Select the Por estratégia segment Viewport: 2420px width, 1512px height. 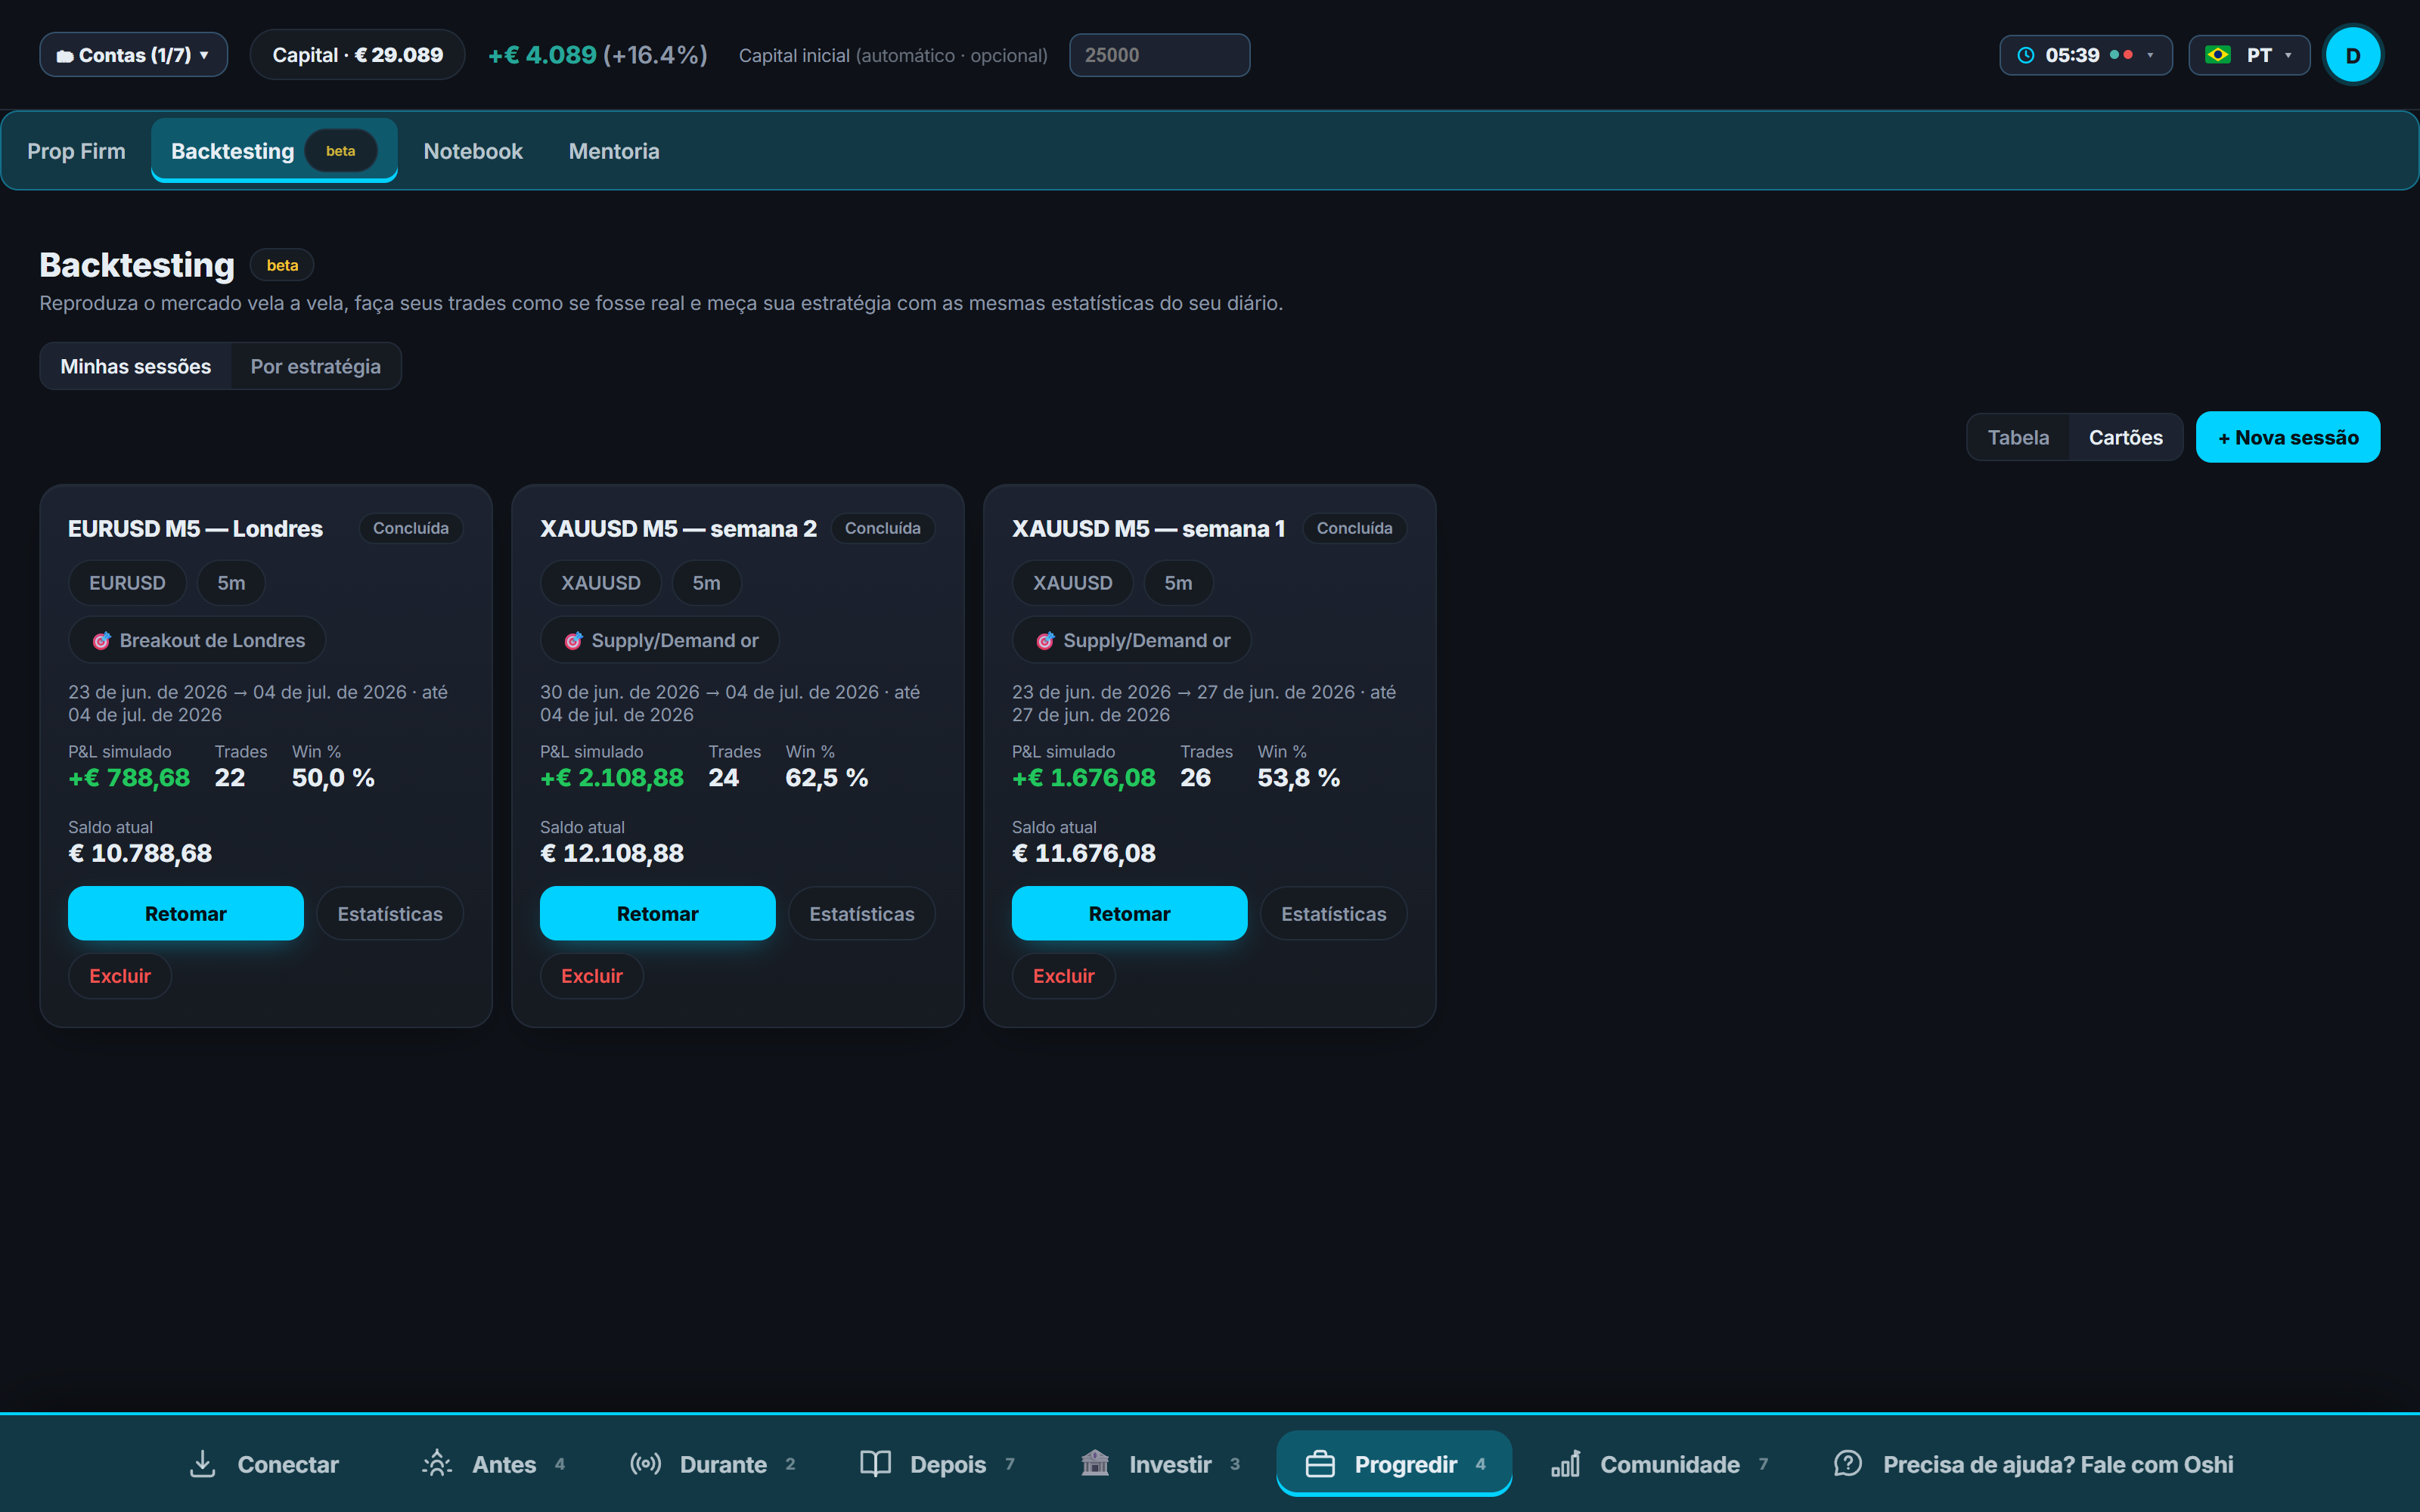click(315, 366)
